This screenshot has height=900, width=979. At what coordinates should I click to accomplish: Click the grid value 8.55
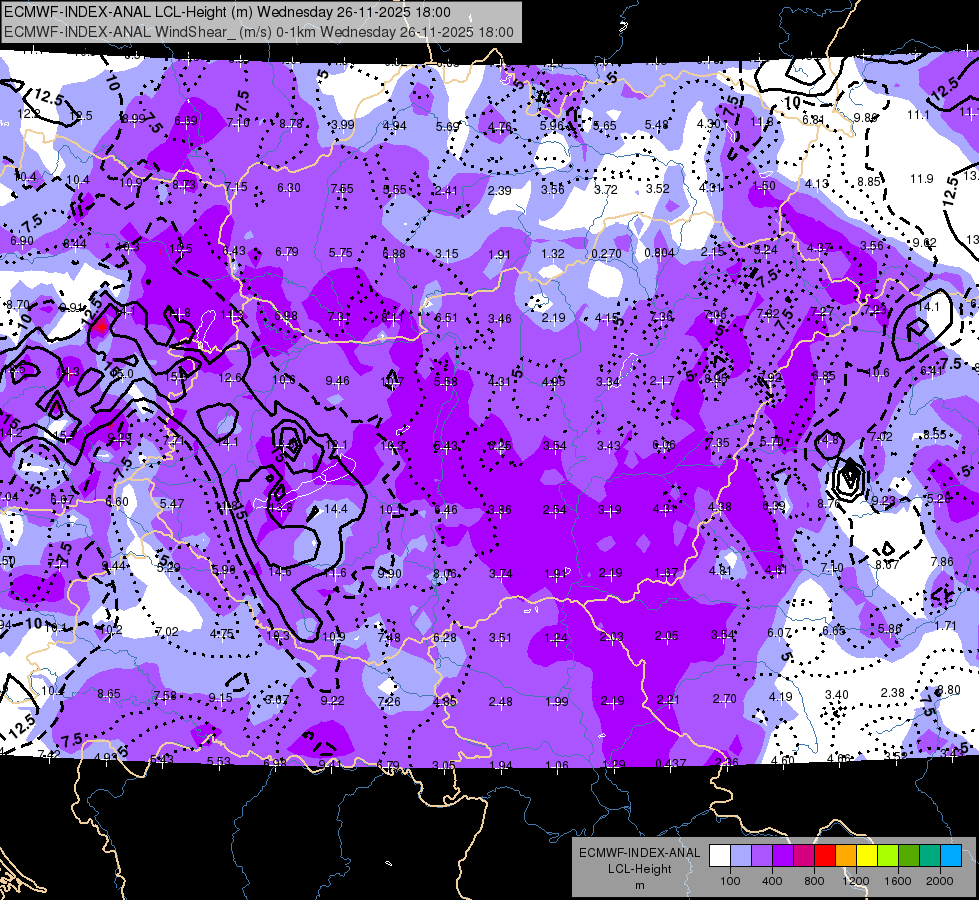(934, 434)
